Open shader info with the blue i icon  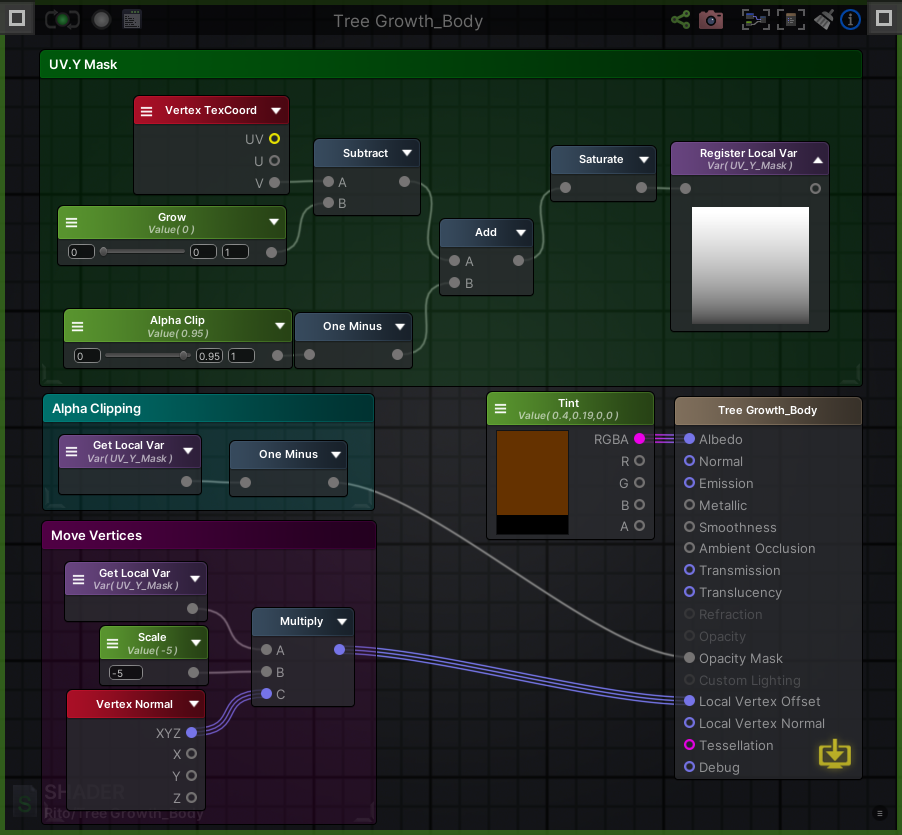[x=850, y=19]
